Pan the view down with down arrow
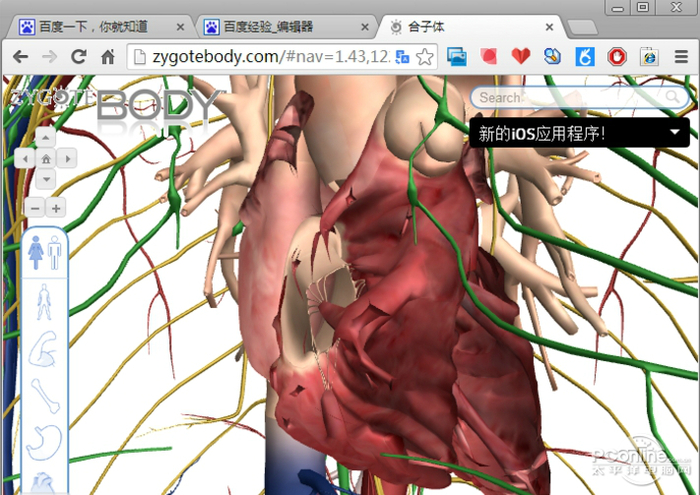This screenshot has width=700, height=495. pyautogui.click(x=46, y=179)
